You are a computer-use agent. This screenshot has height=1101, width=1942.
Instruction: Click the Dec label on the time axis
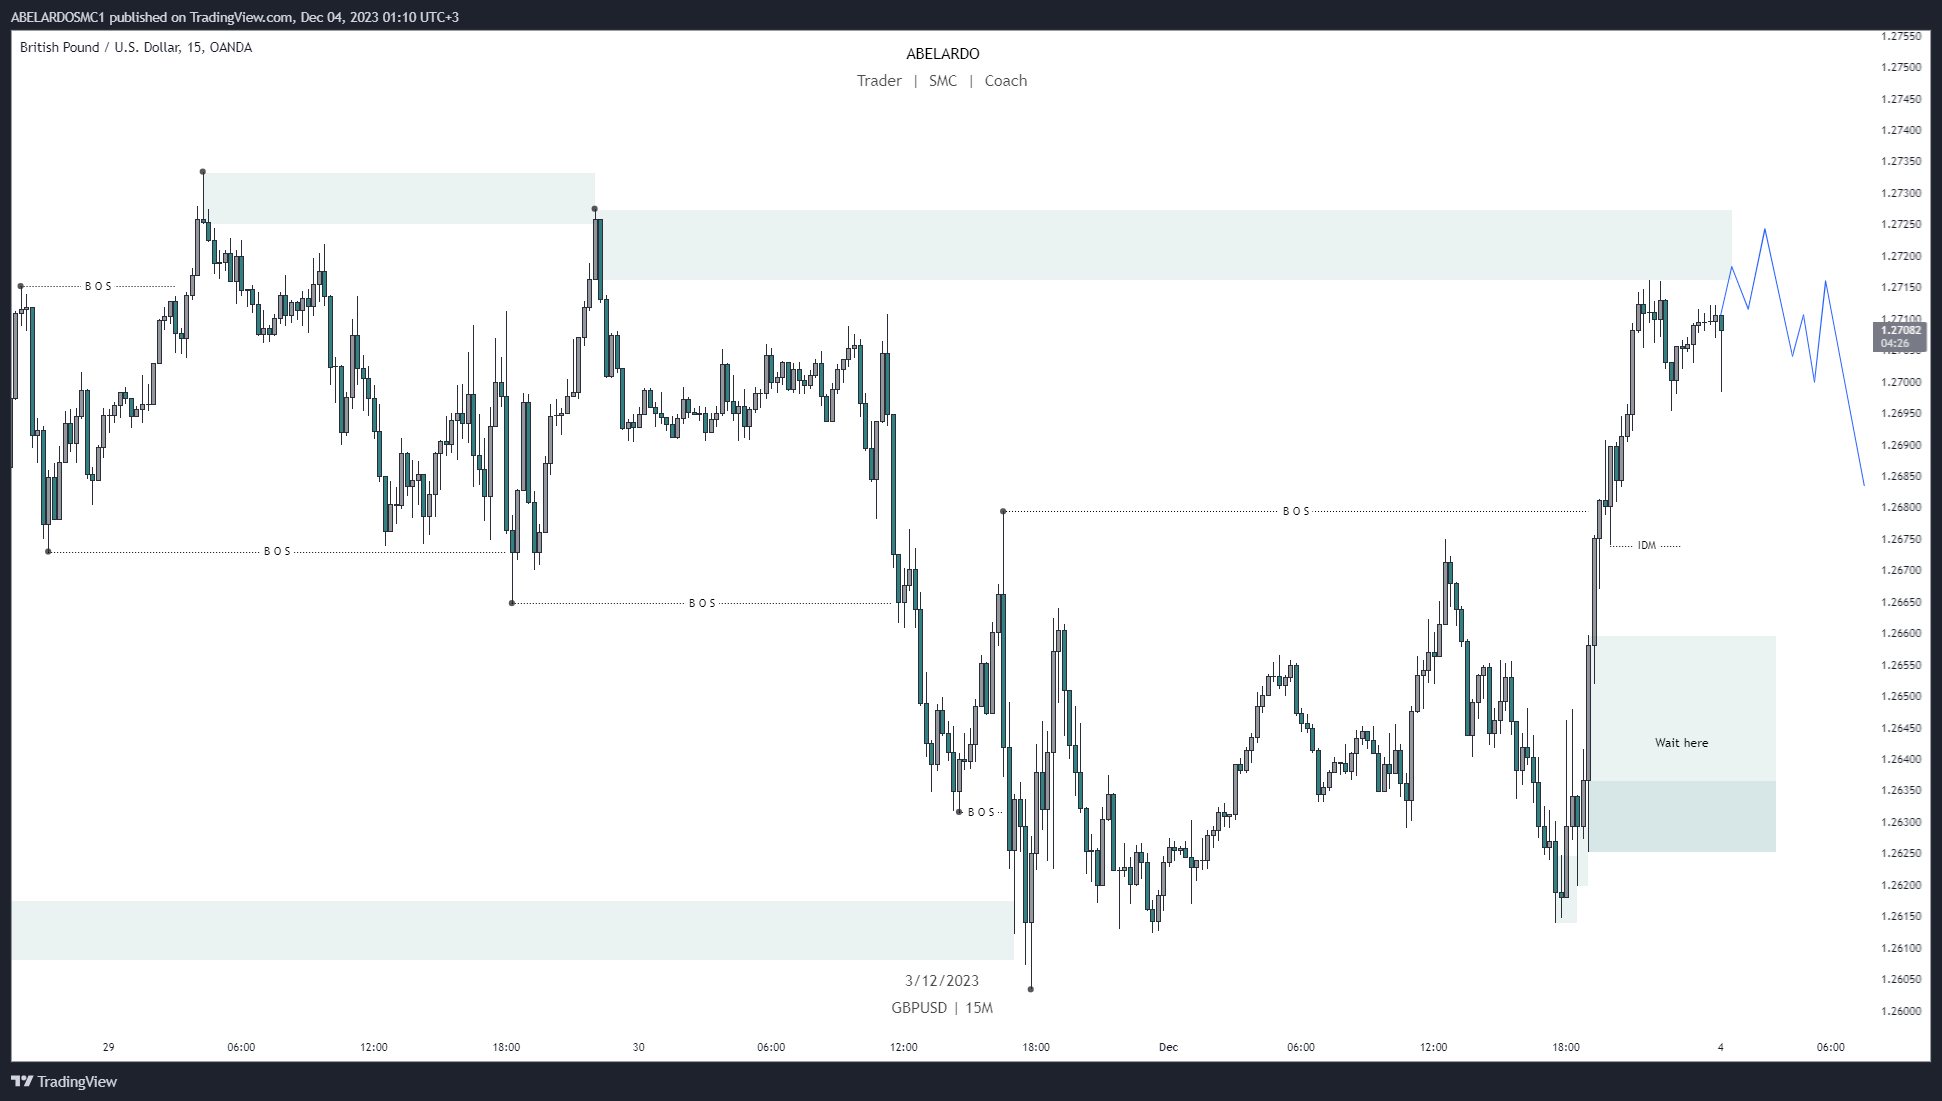1168,1047
